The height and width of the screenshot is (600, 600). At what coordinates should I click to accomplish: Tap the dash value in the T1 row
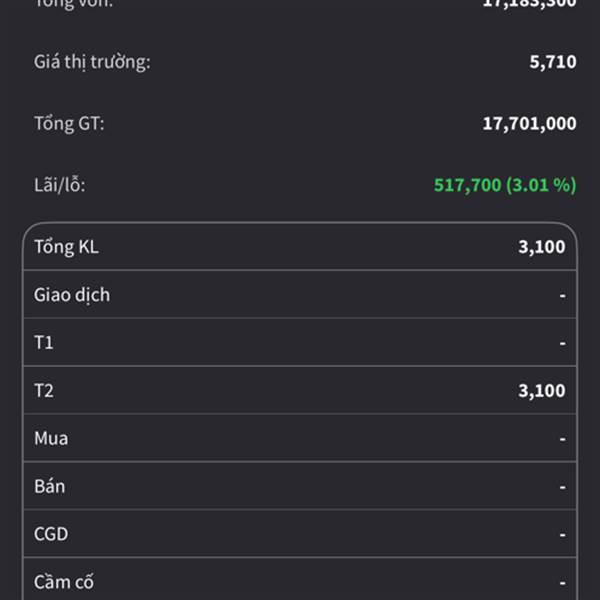[562, 344]
